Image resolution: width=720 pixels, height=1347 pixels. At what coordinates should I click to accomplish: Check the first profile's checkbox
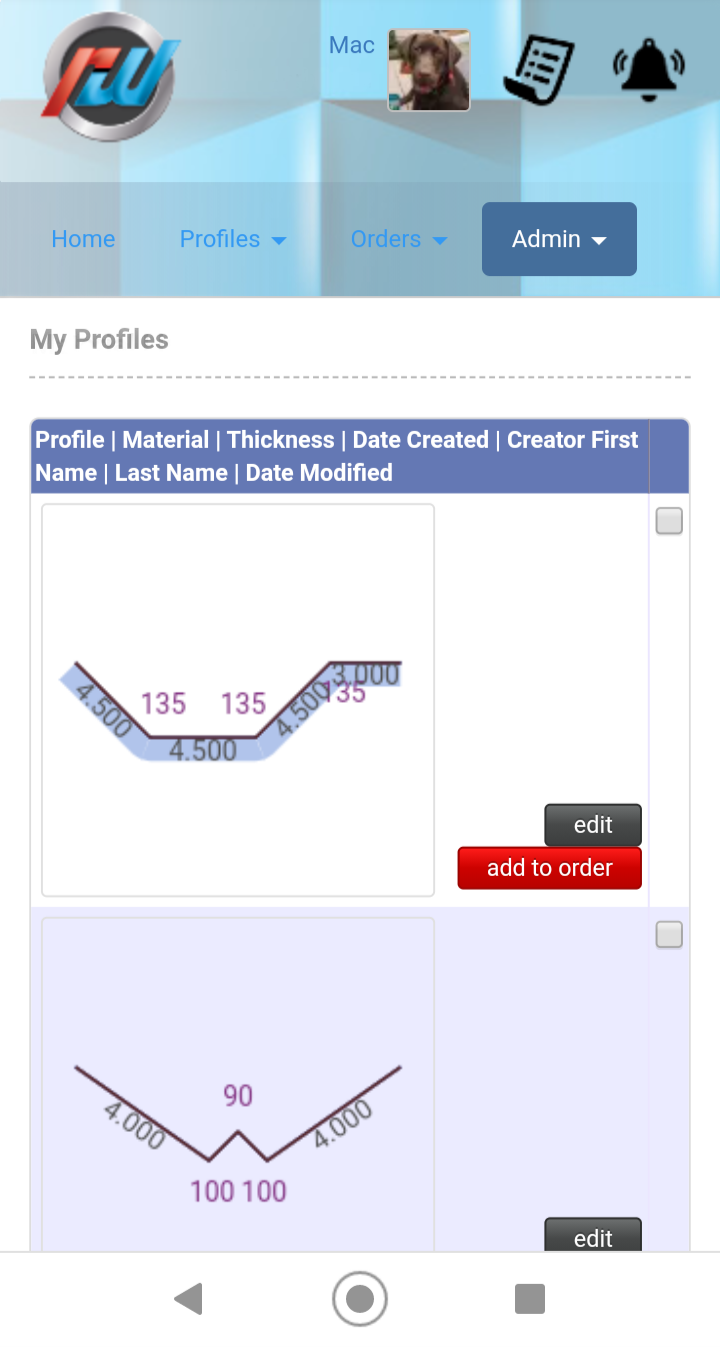[669, 521]
